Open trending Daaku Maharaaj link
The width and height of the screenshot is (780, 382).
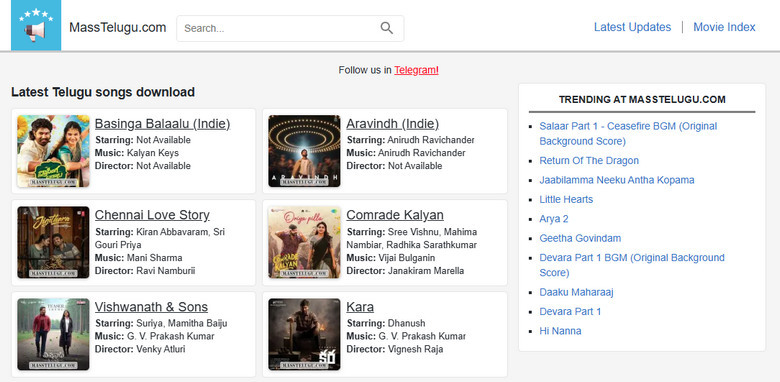577,292
